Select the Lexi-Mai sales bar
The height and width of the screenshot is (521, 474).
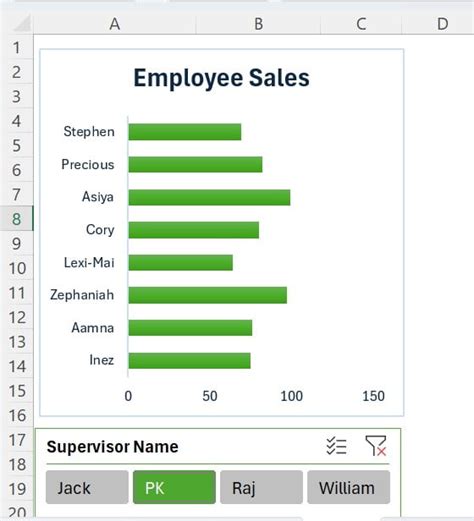click(x=181, y=263)
